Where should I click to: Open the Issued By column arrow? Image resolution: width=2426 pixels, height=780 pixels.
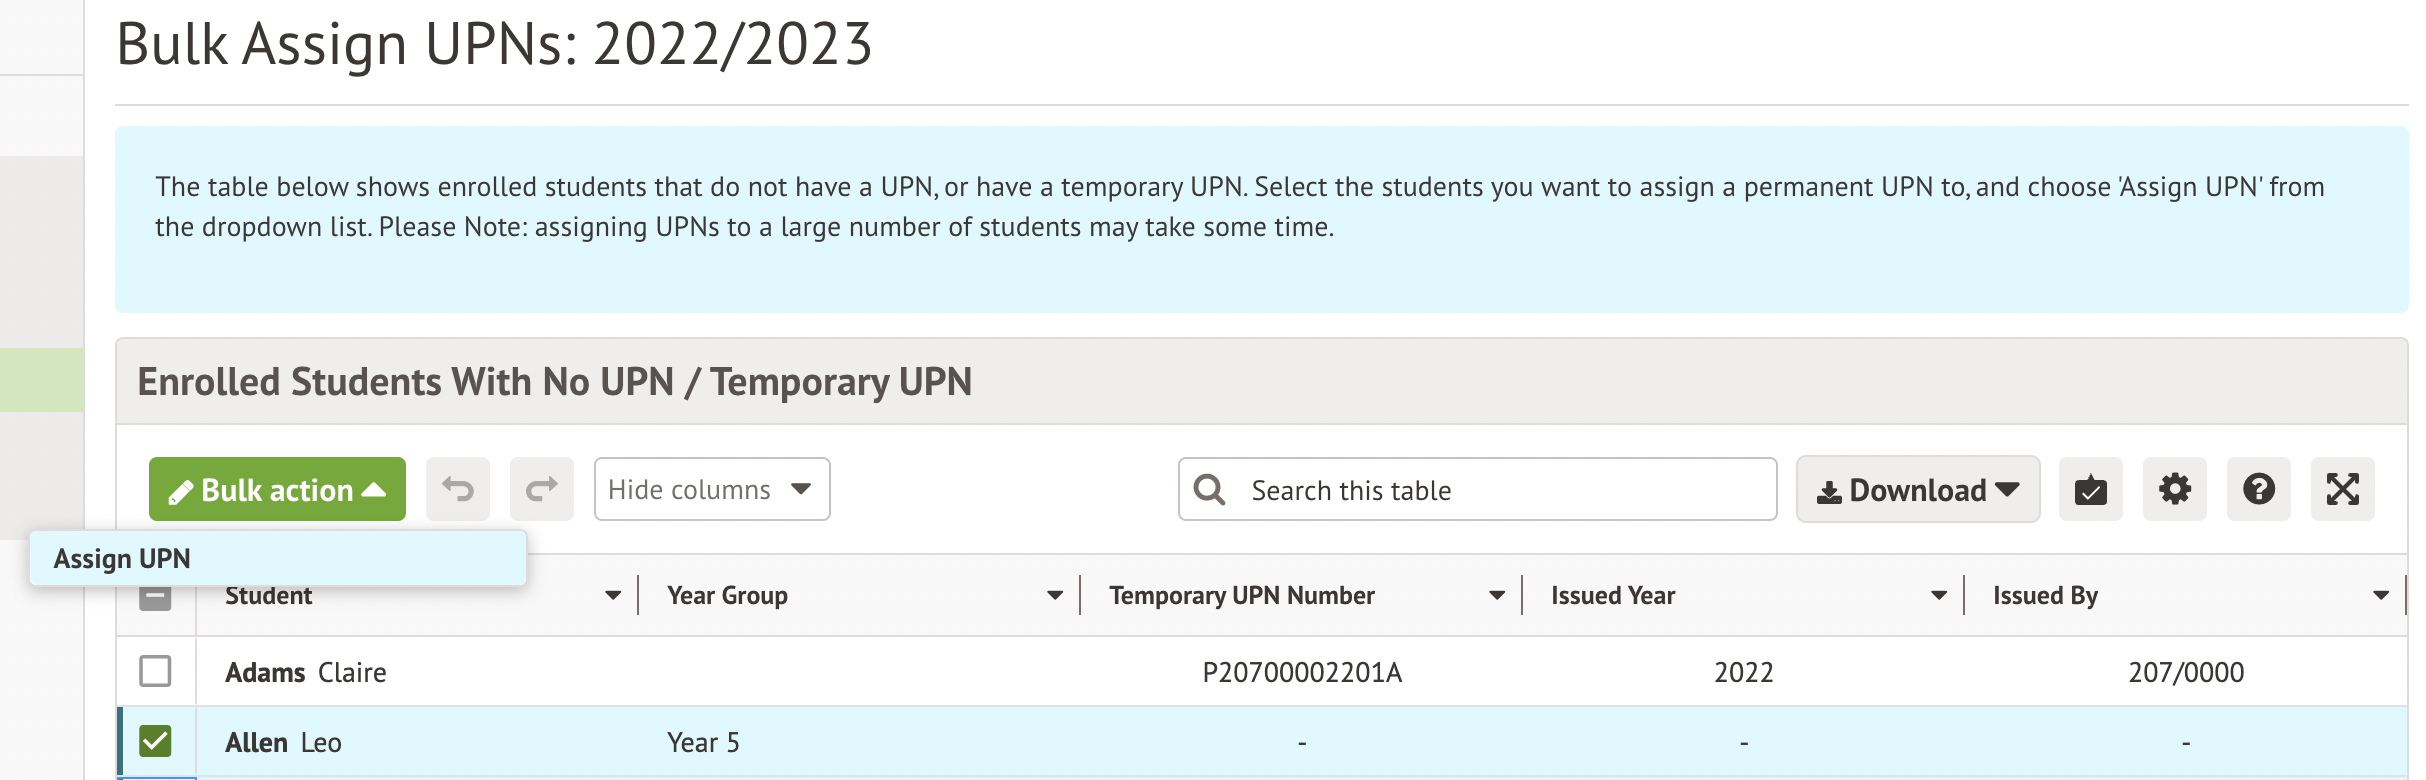coord(2380,596)
